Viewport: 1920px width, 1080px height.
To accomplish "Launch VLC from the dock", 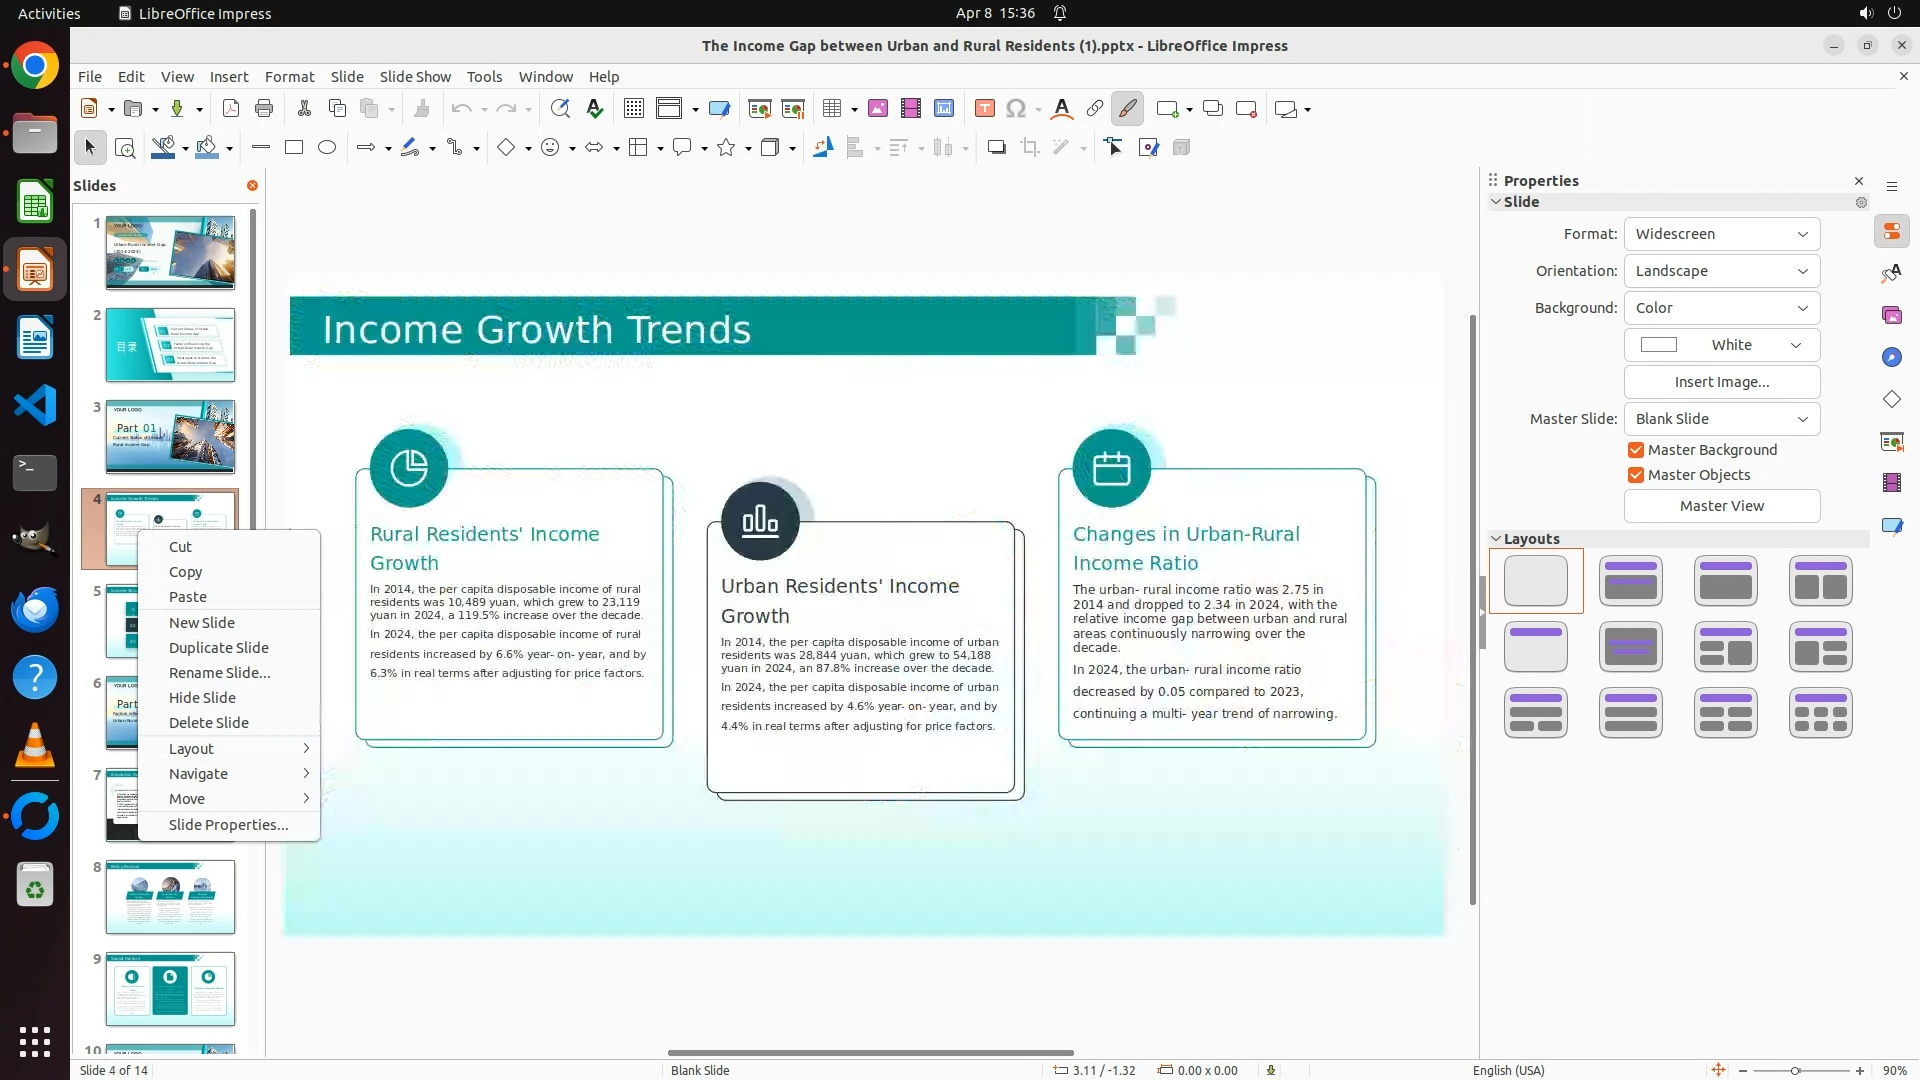I will (35, 745).
